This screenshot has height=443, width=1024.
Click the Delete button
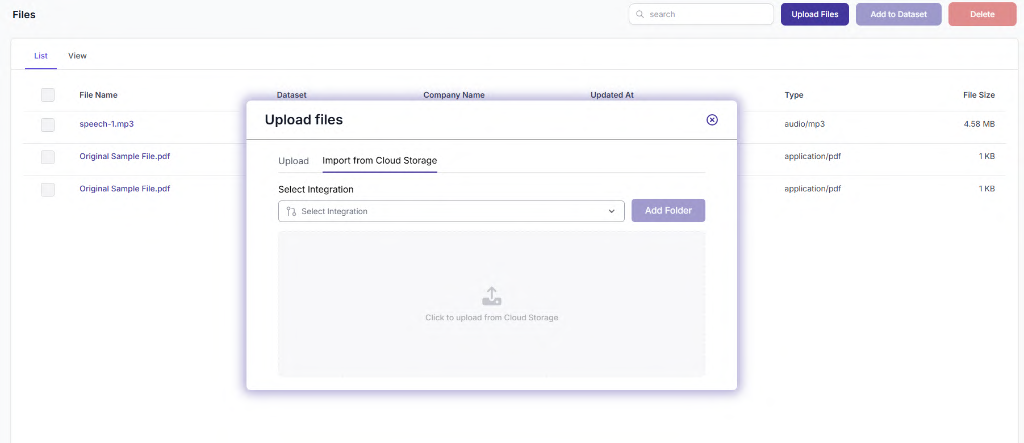point(982,14)
